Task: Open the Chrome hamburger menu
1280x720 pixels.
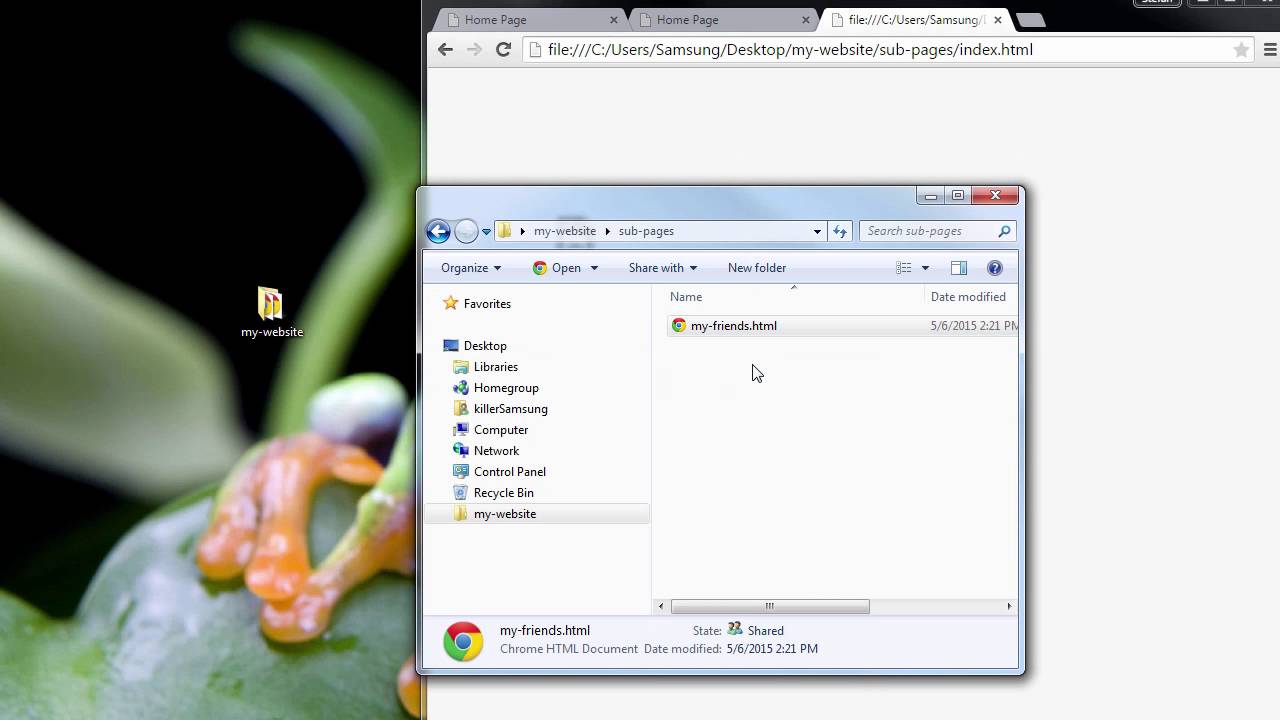Action: pos(1271,49)
